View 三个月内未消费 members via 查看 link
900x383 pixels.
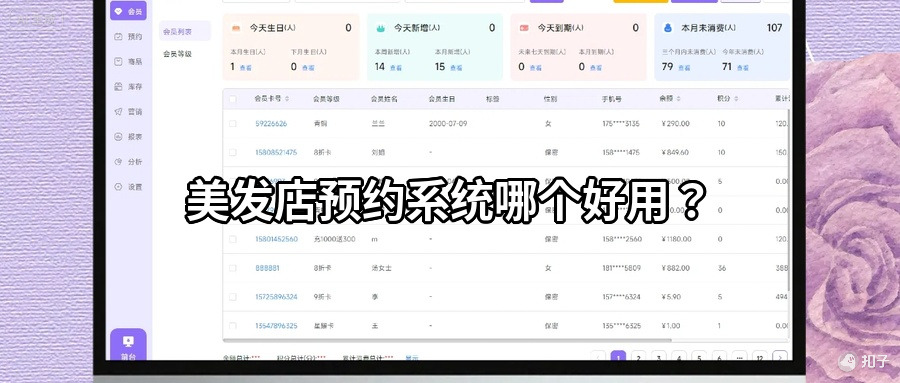click(x=684, y=67)
